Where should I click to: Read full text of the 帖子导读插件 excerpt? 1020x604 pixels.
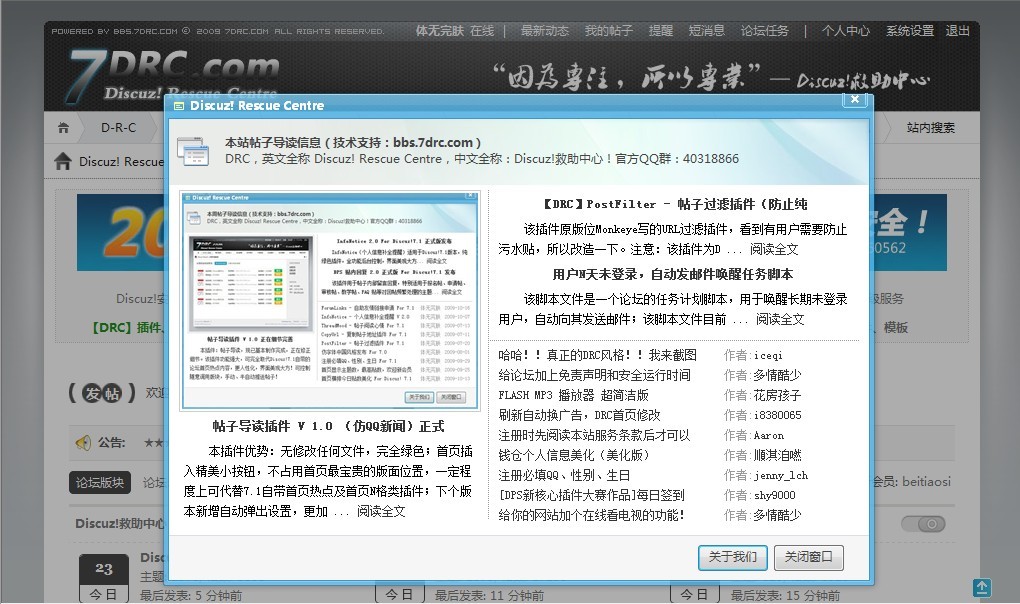(x=381, y=512)
